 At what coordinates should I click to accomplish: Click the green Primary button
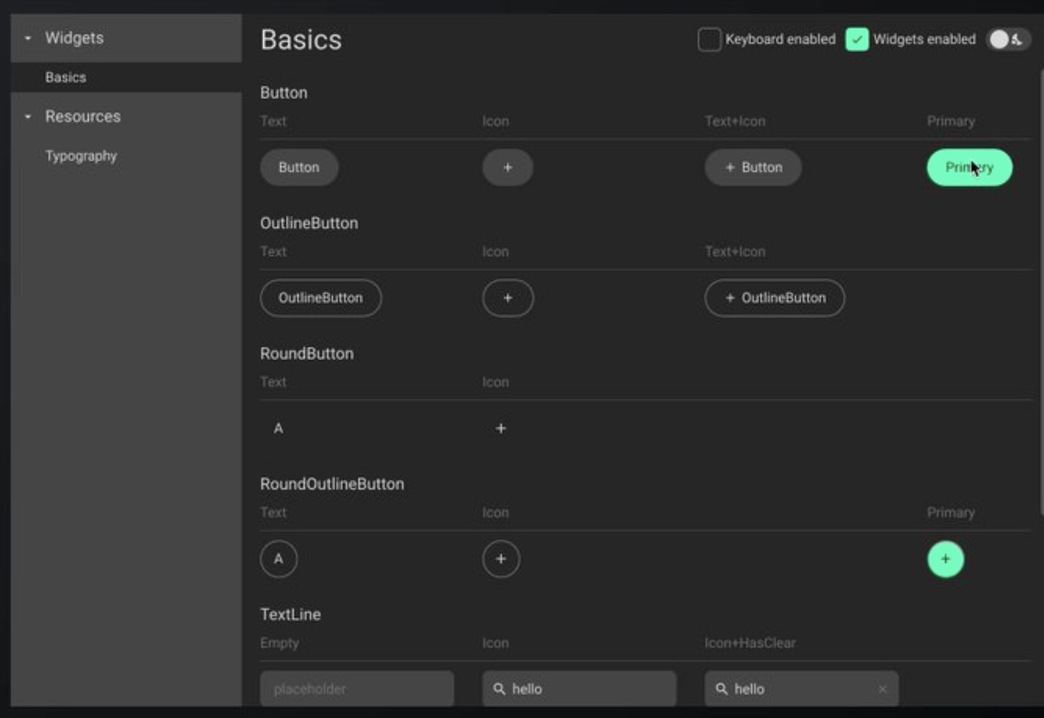click(x=969, y=168)
